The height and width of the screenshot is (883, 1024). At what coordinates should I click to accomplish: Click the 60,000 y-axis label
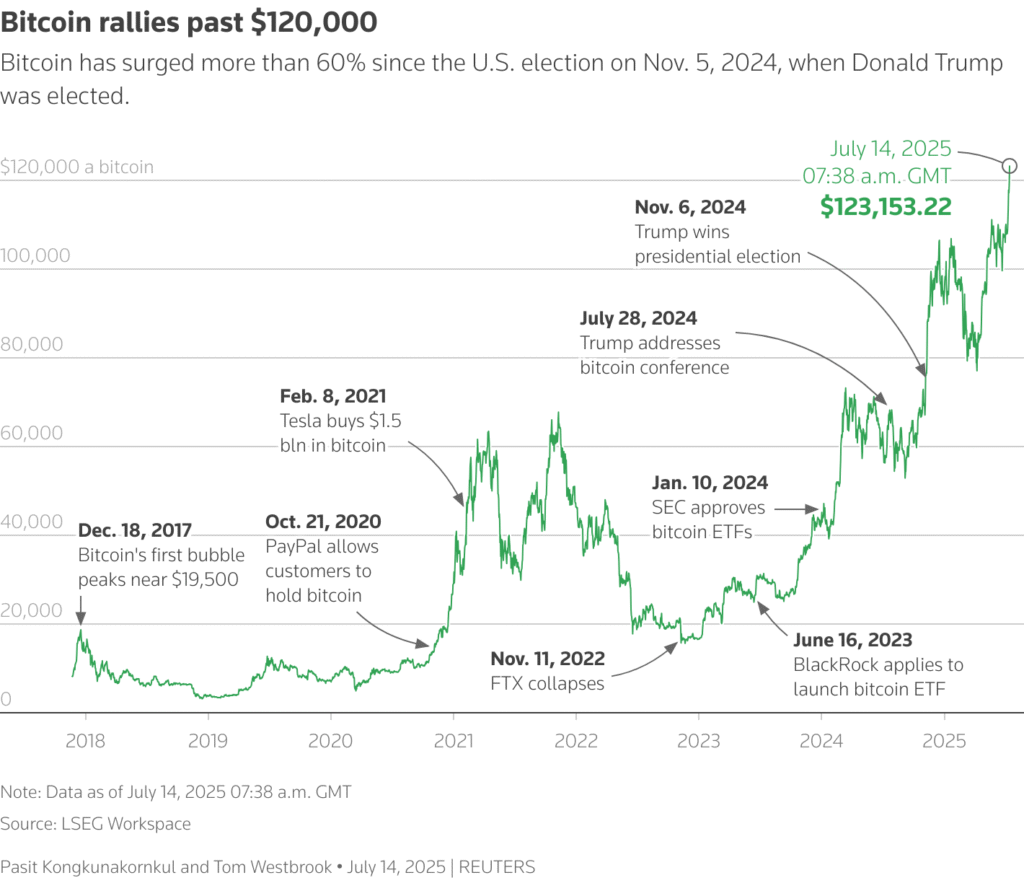pos(35,433)
